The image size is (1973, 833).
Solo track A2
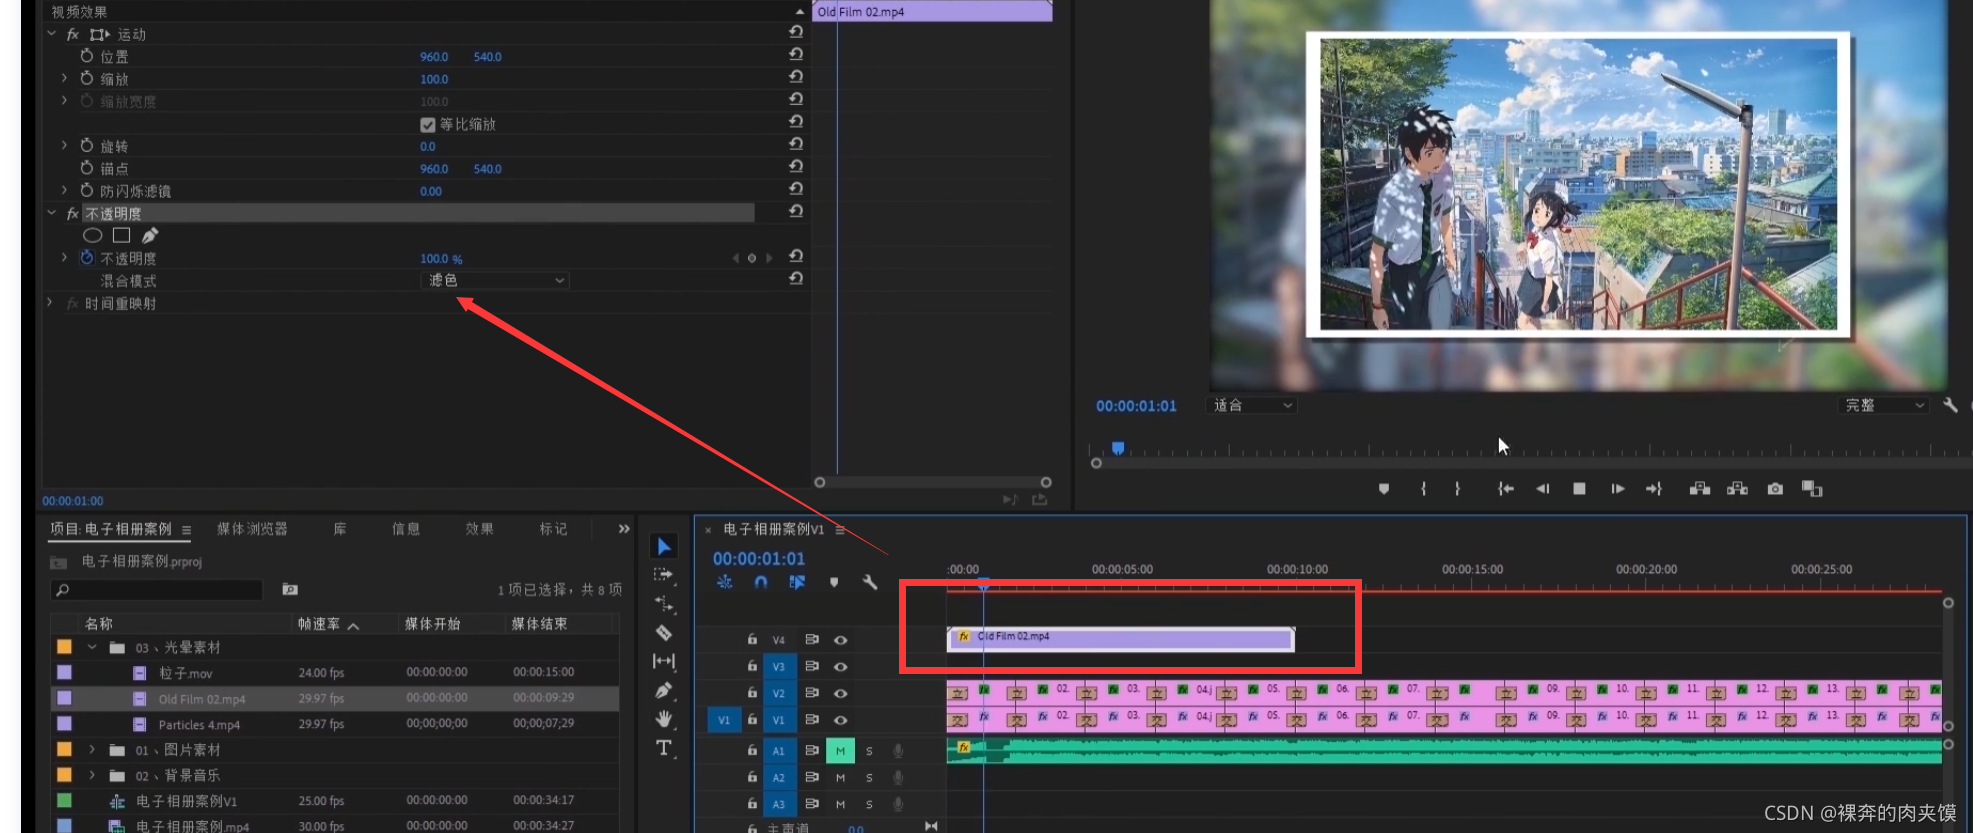click(x=869, y=777)
